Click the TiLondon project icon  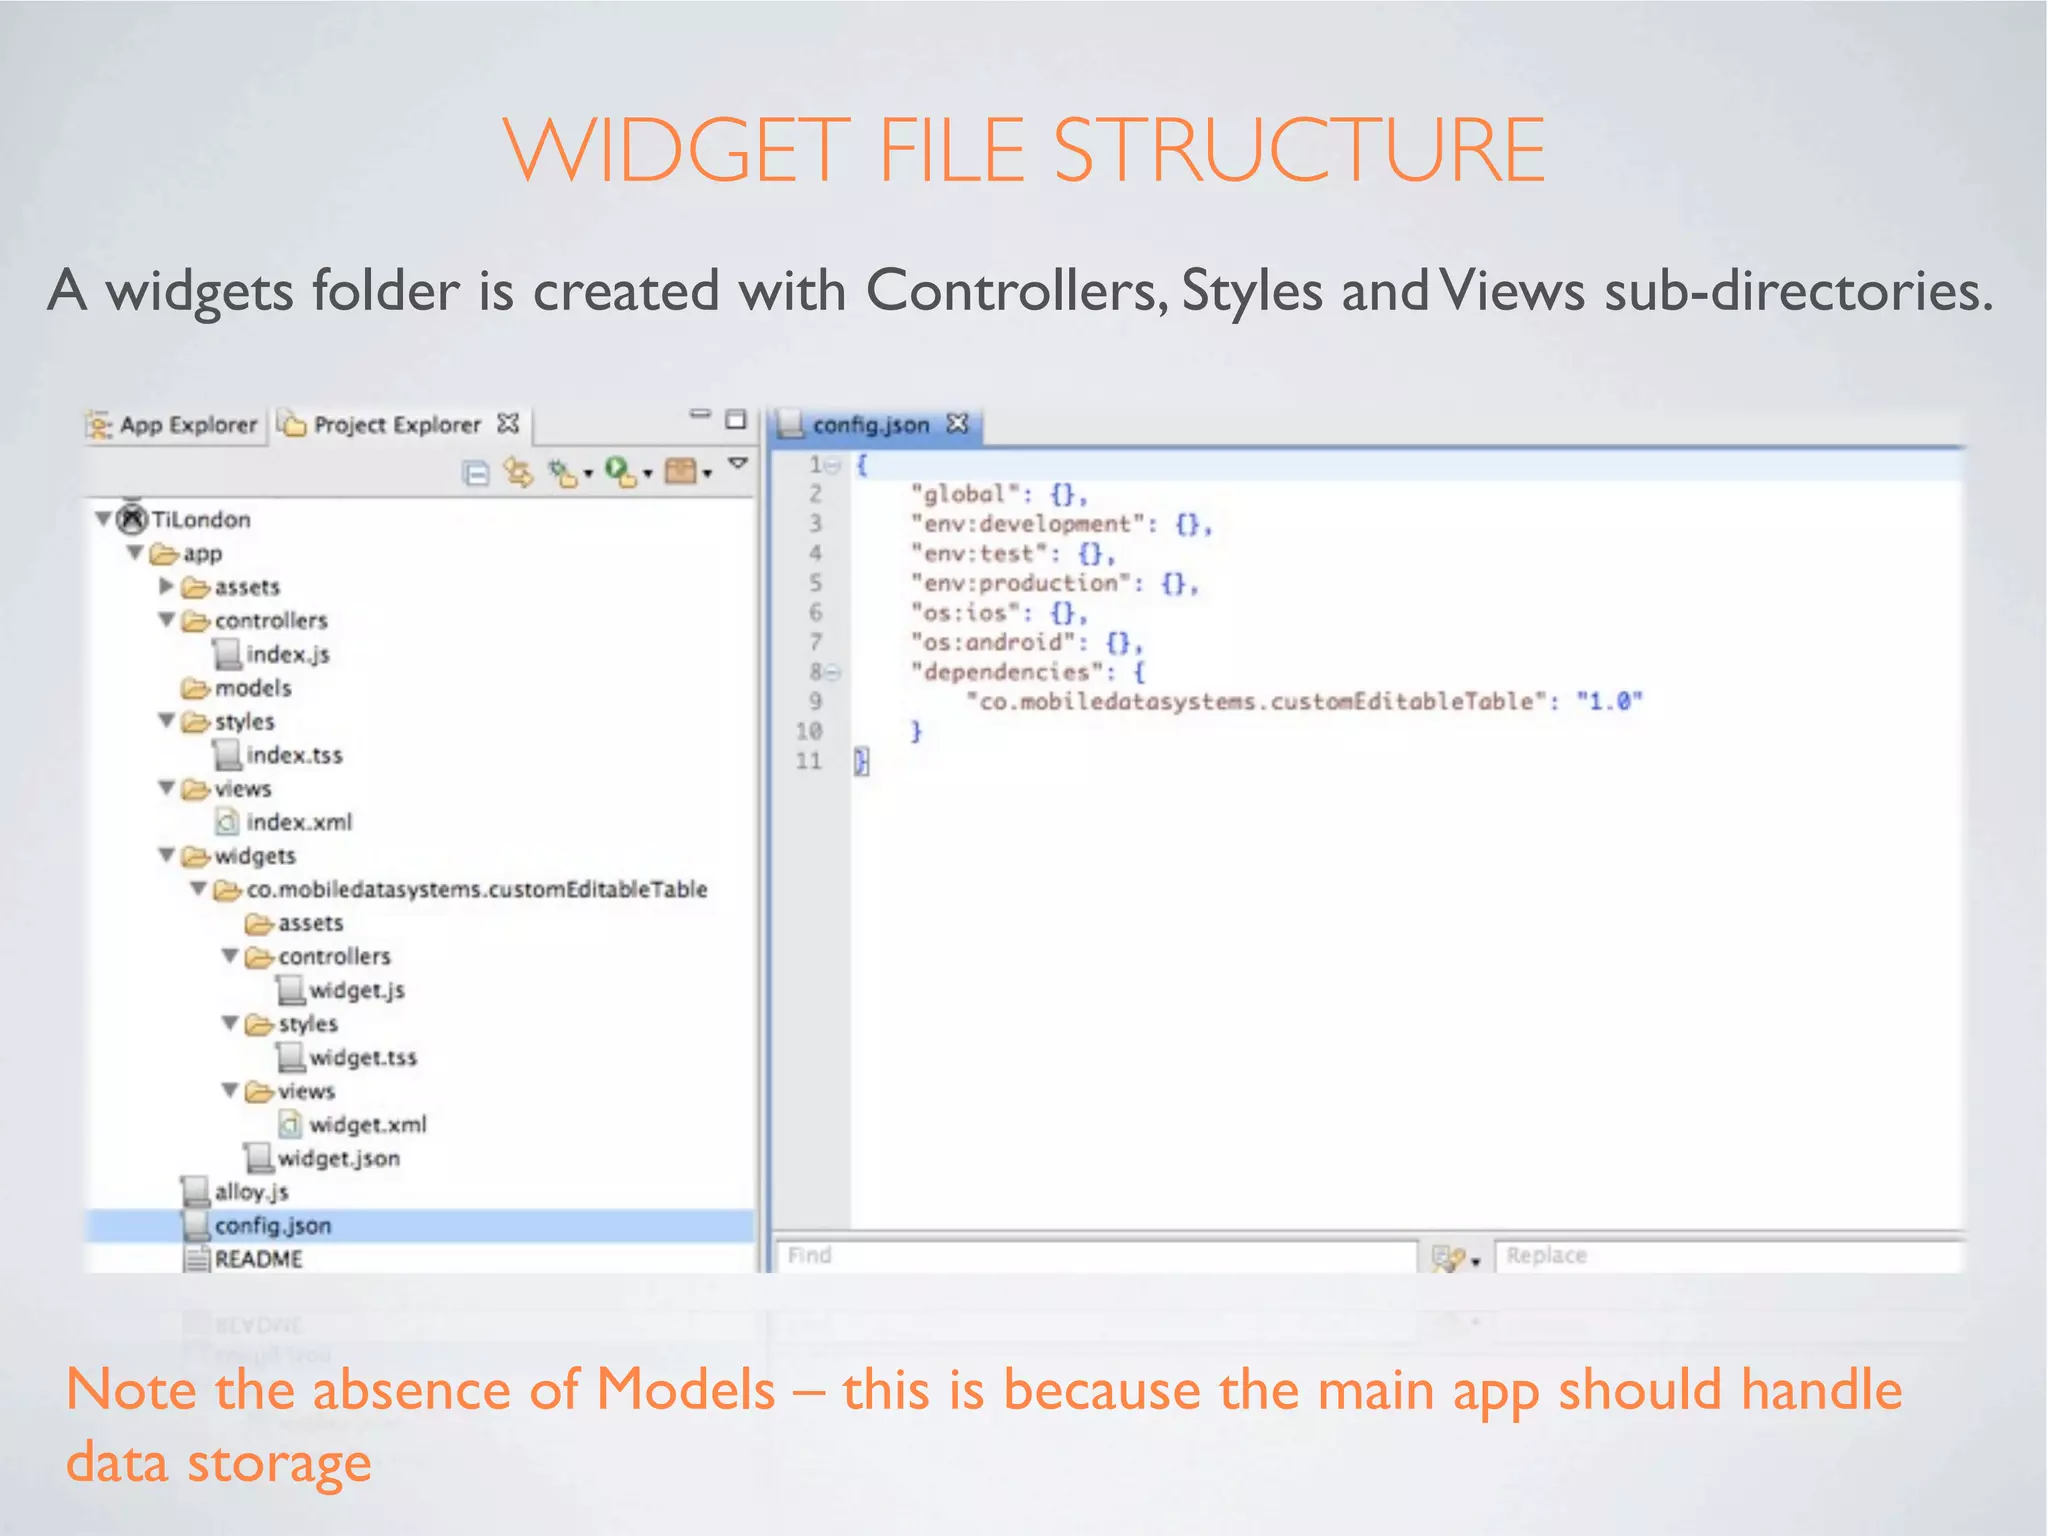click(x=132, y=519)
